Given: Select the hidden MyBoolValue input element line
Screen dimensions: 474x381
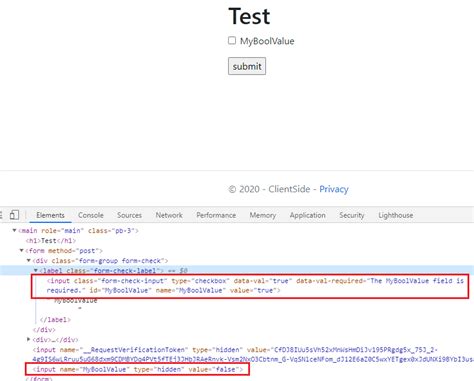Looking at the screenshot, I should click(x=138, y=369).
